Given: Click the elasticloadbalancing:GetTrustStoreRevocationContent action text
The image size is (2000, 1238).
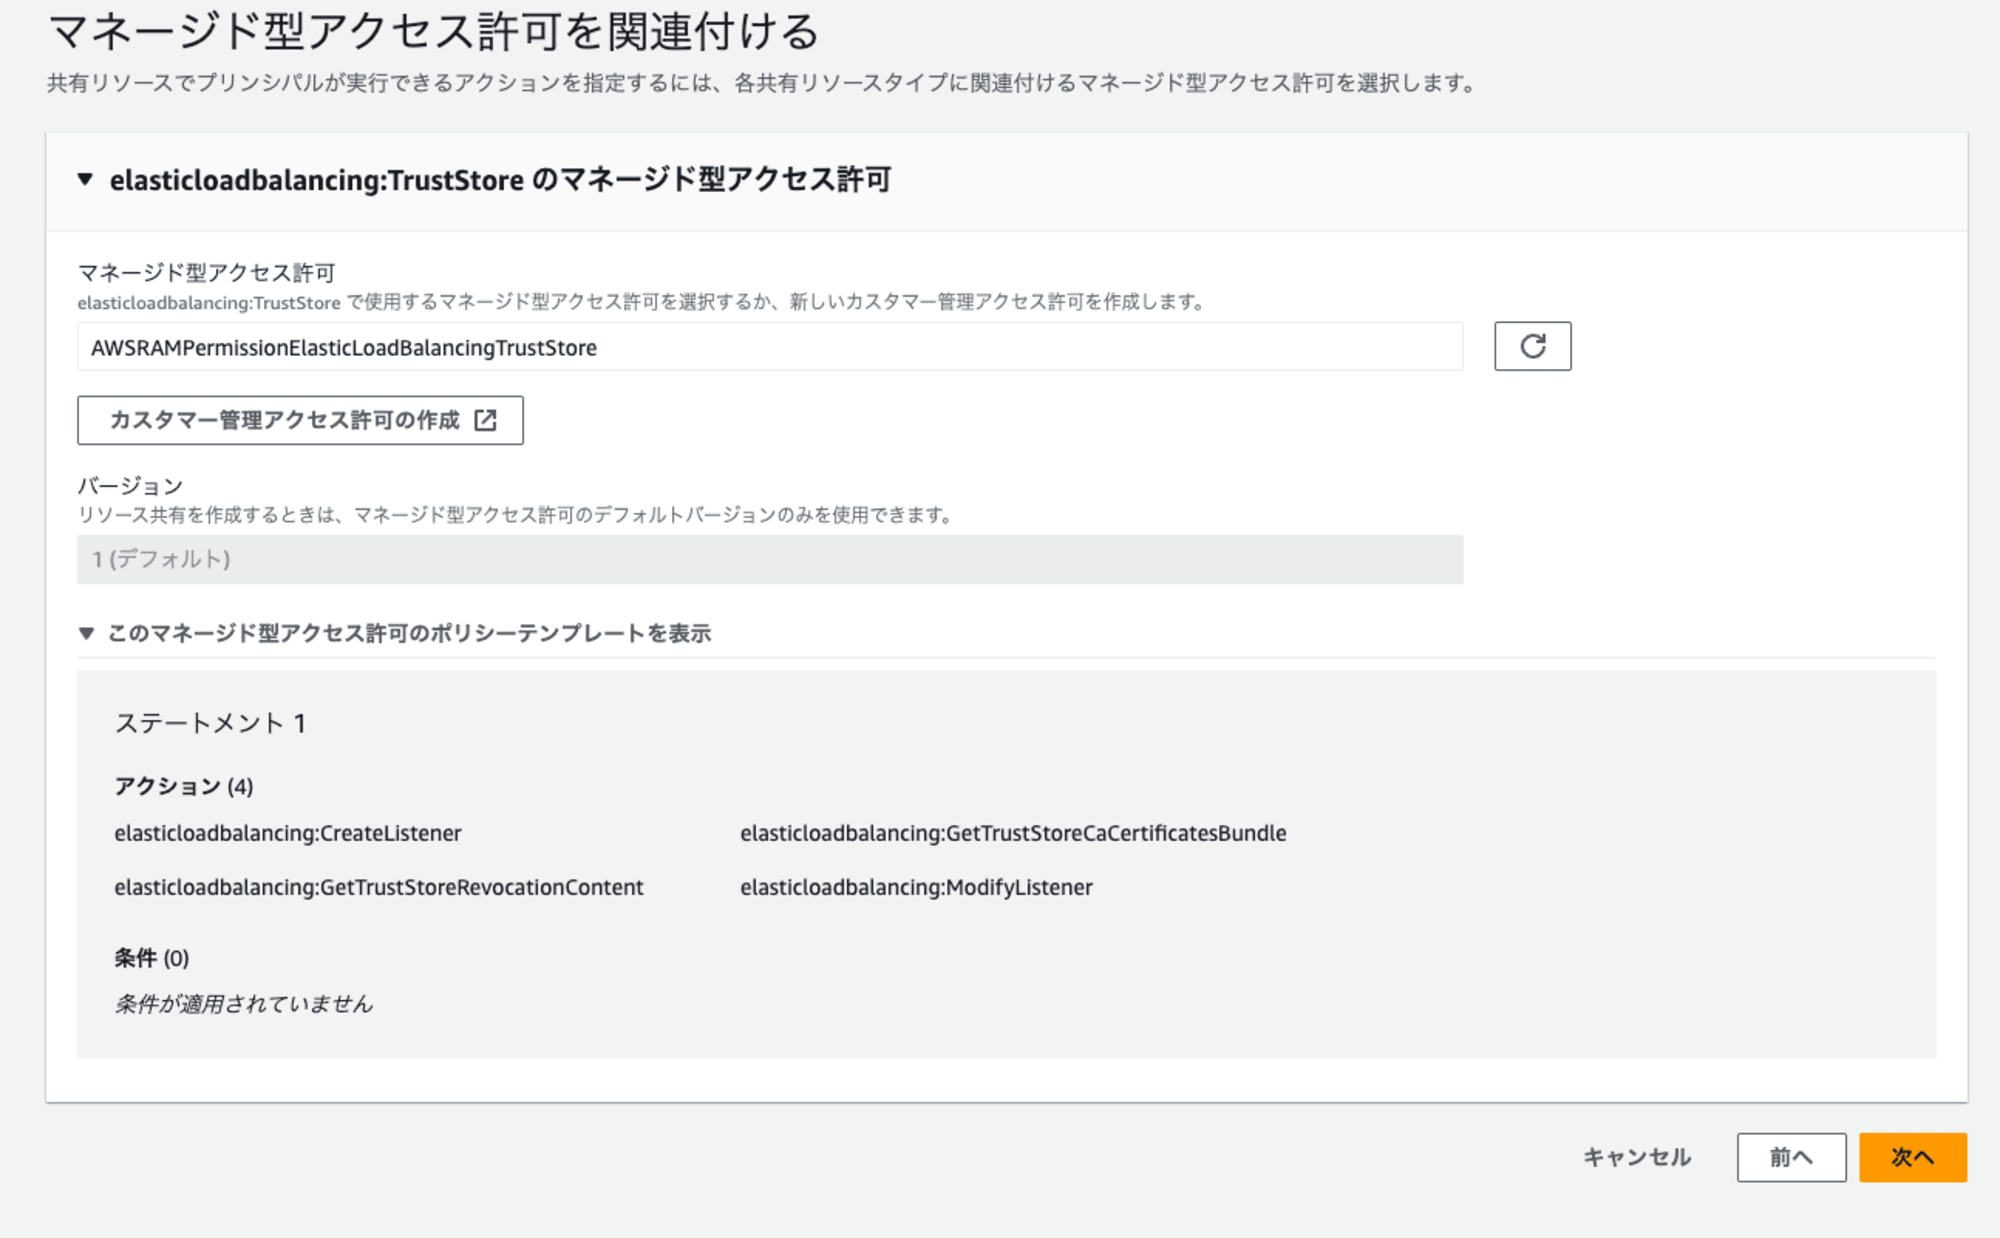Looking at the screenshot, I should (379, 887).
